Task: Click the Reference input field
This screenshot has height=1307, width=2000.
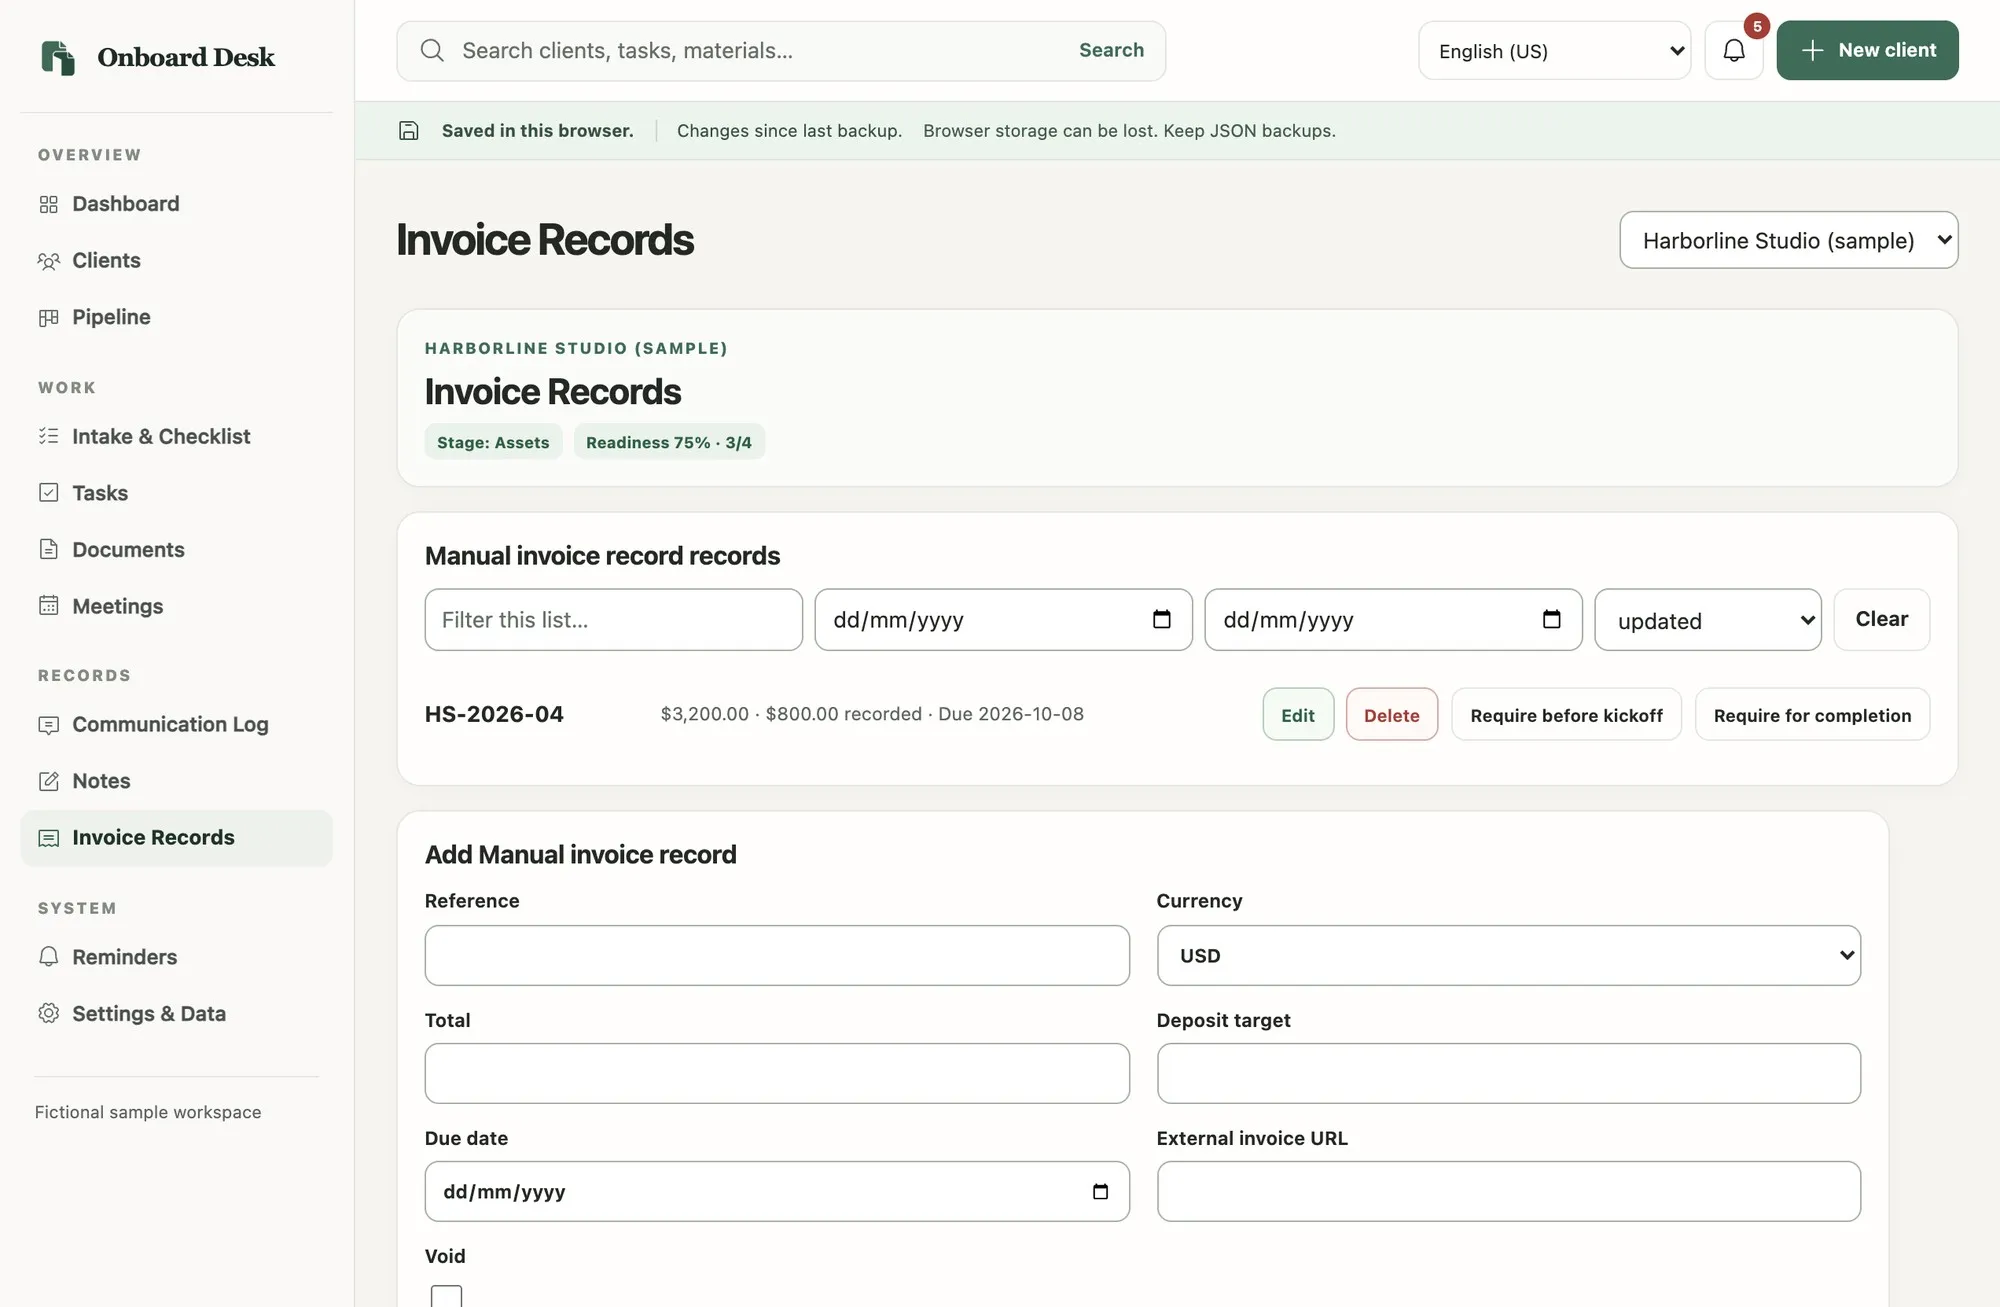Action: pos(777,955)
